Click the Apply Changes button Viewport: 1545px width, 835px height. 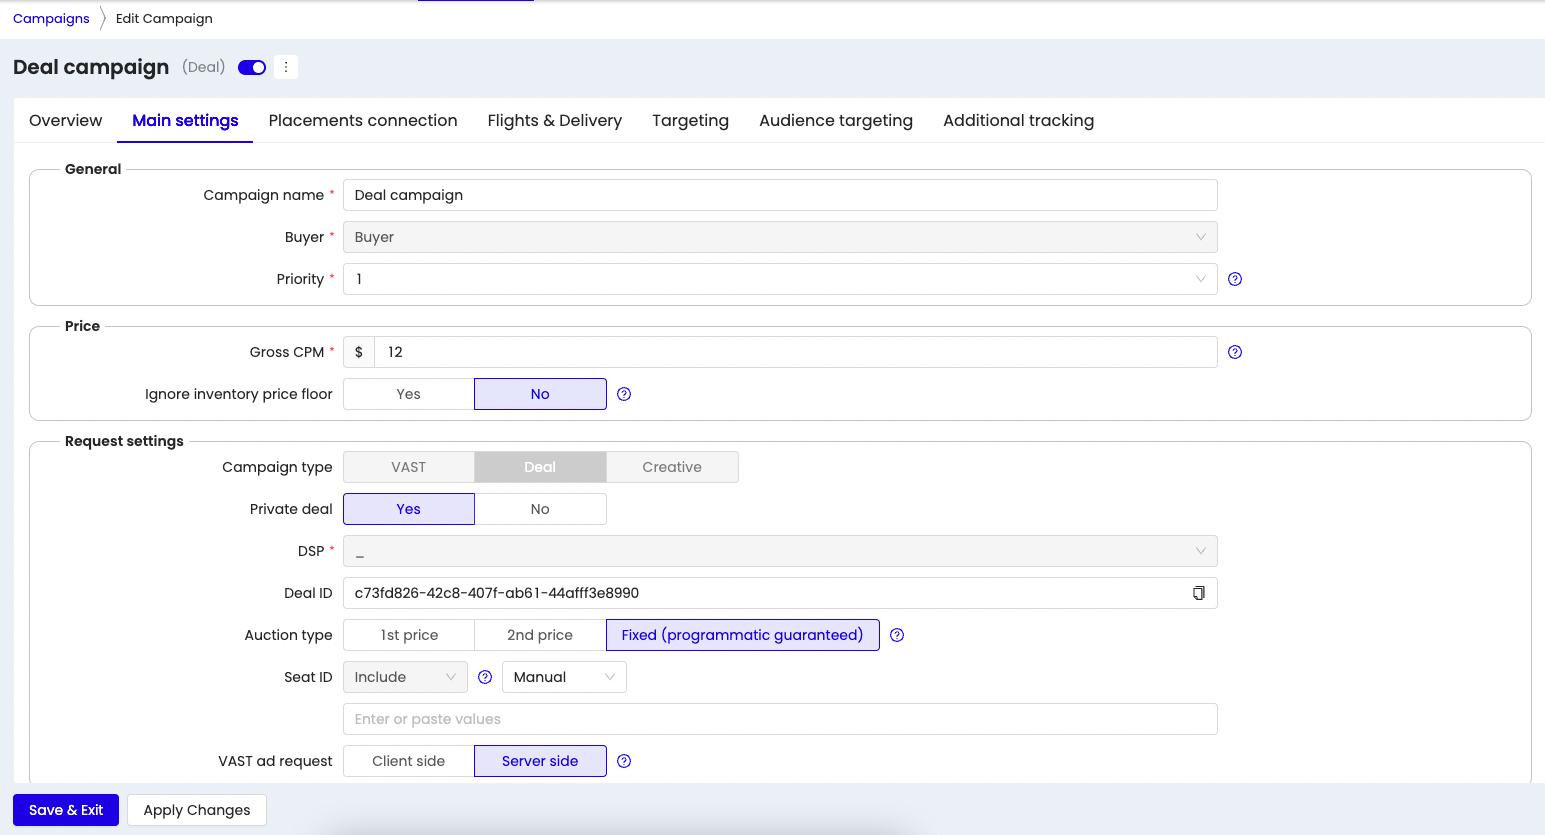(x=197, y=810)
